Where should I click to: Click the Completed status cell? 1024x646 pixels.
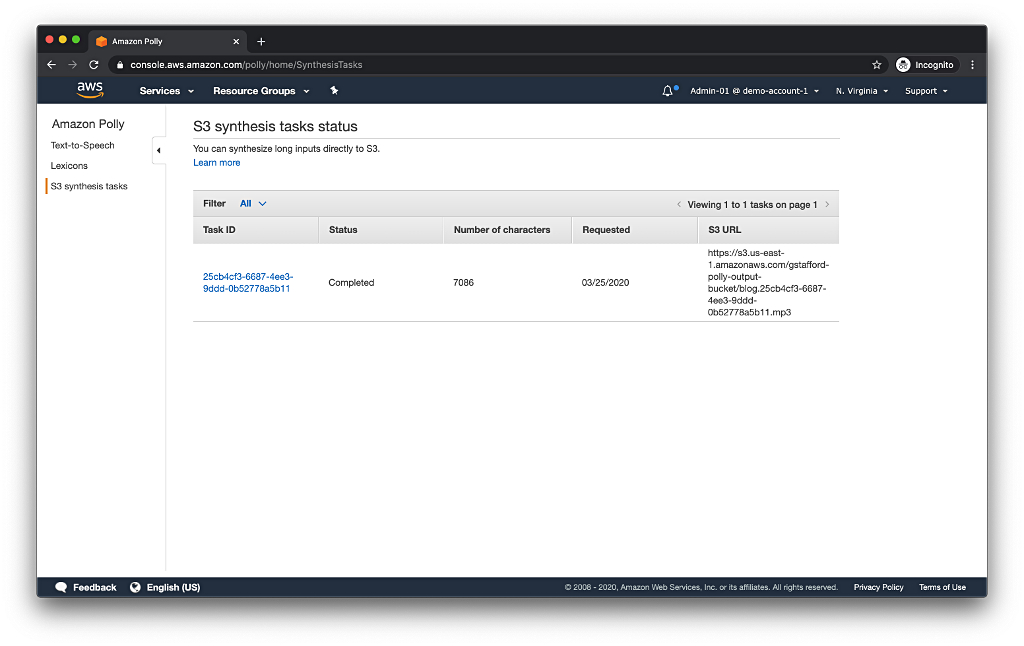coord(351,282)
